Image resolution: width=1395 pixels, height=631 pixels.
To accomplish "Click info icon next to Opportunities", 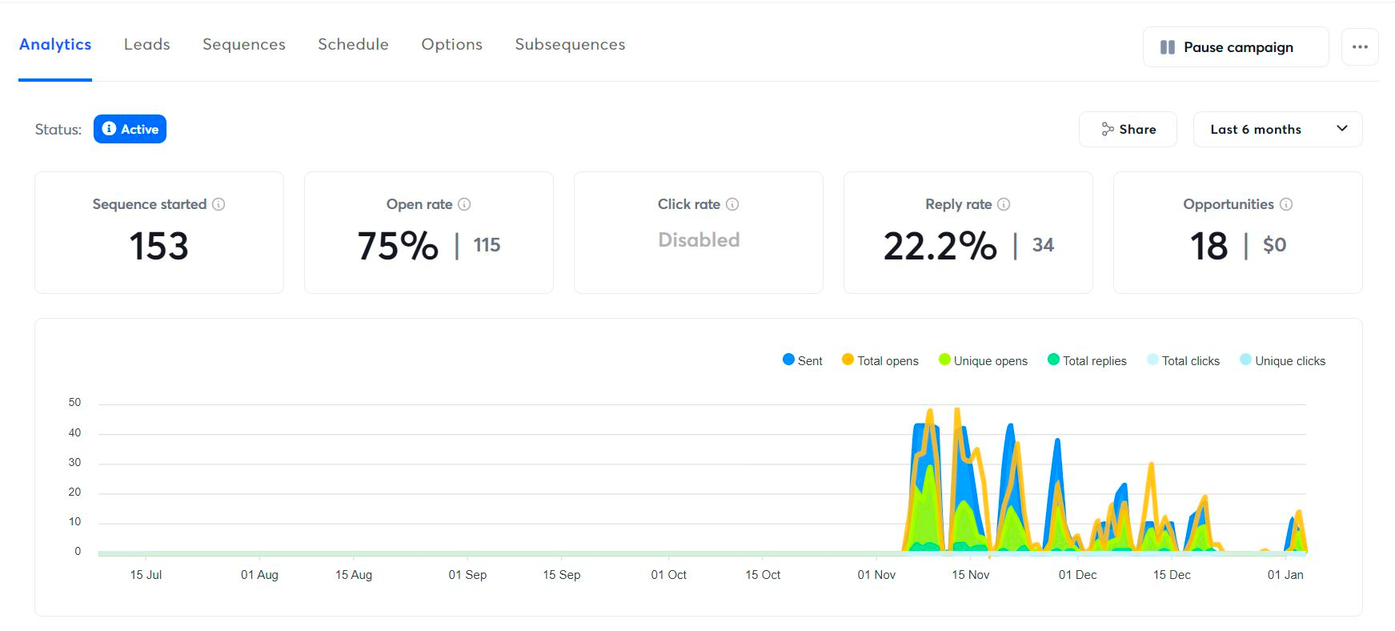I will pos(1286,204).
